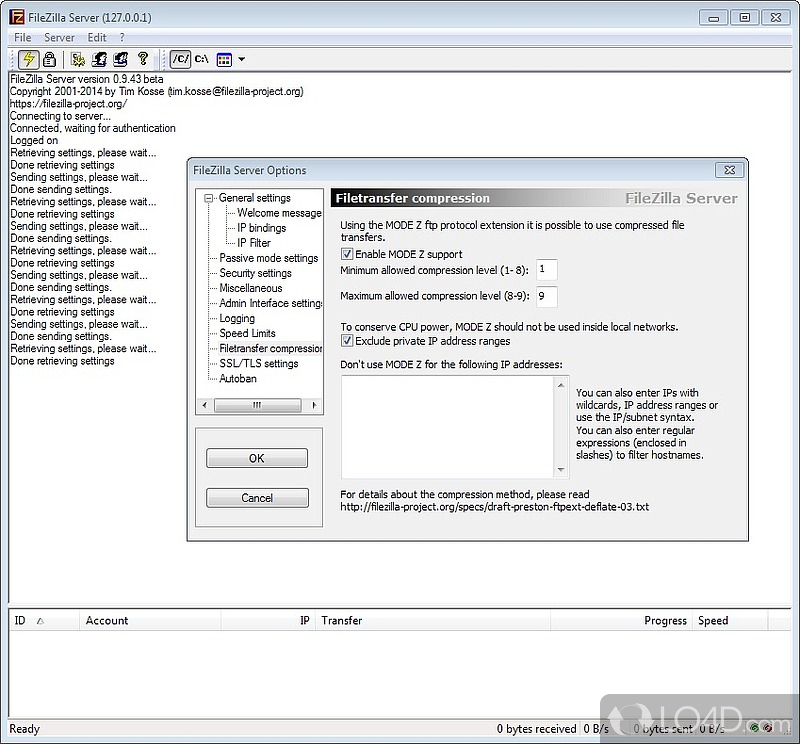The width and height of the screenshot is (800, 744).
Task: Disable the Enable MODE Z support checkbox
Action: tap(347, 255)
